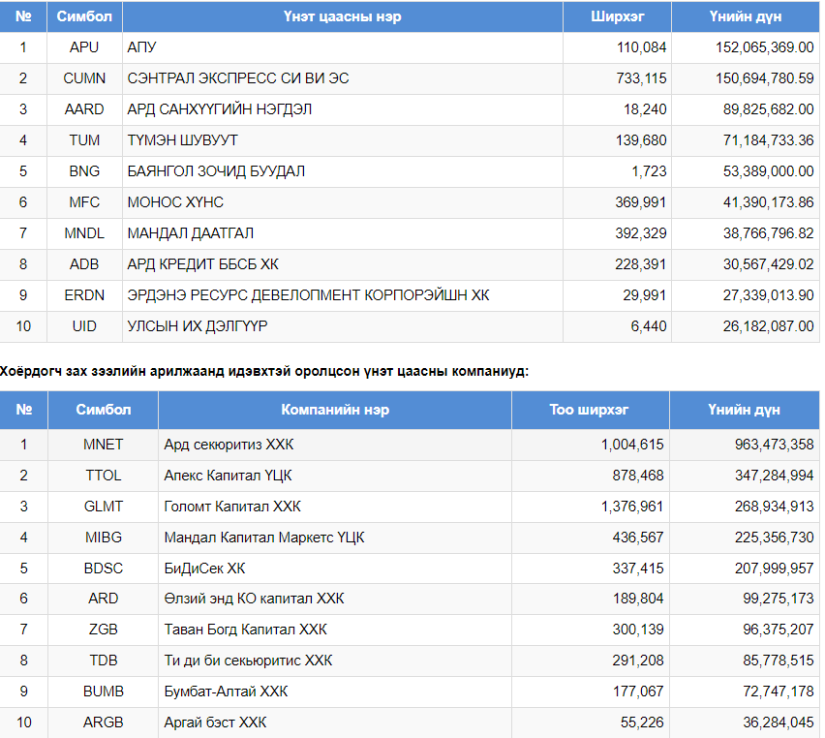This screenshot has width=825, height=738.
Task: Click Таван Богд Капитал ХХК name
Action: (245, 630)
